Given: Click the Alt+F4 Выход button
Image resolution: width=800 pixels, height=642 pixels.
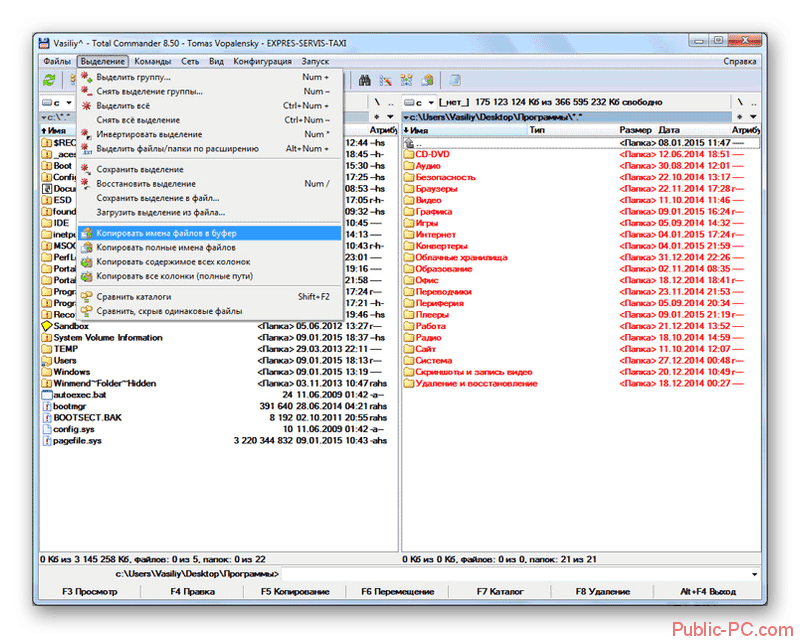Looking at the screenshot, I should pos(708,591).
